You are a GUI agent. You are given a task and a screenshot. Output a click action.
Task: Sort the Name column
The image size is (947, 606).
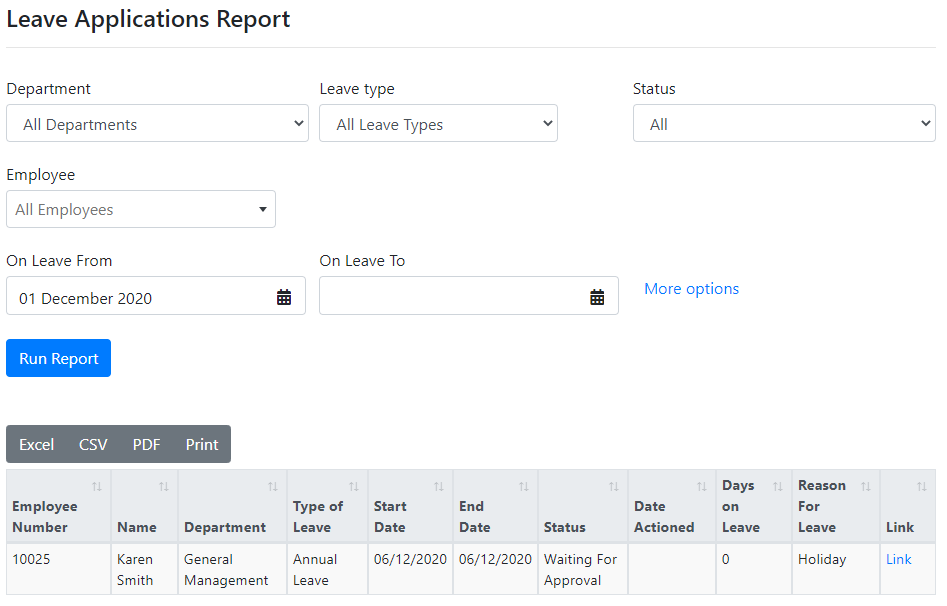click(x=164, y=486)
